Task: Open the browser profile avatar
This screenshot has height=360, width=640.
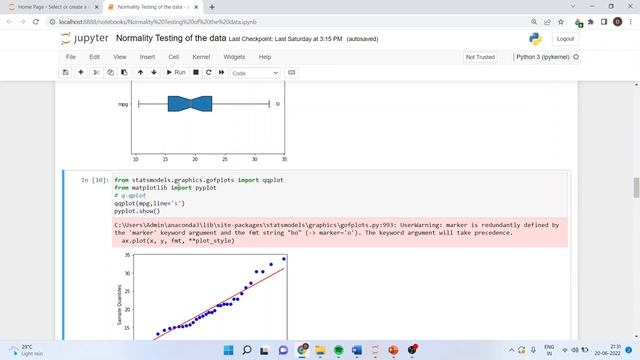Action: pos(618,22)
